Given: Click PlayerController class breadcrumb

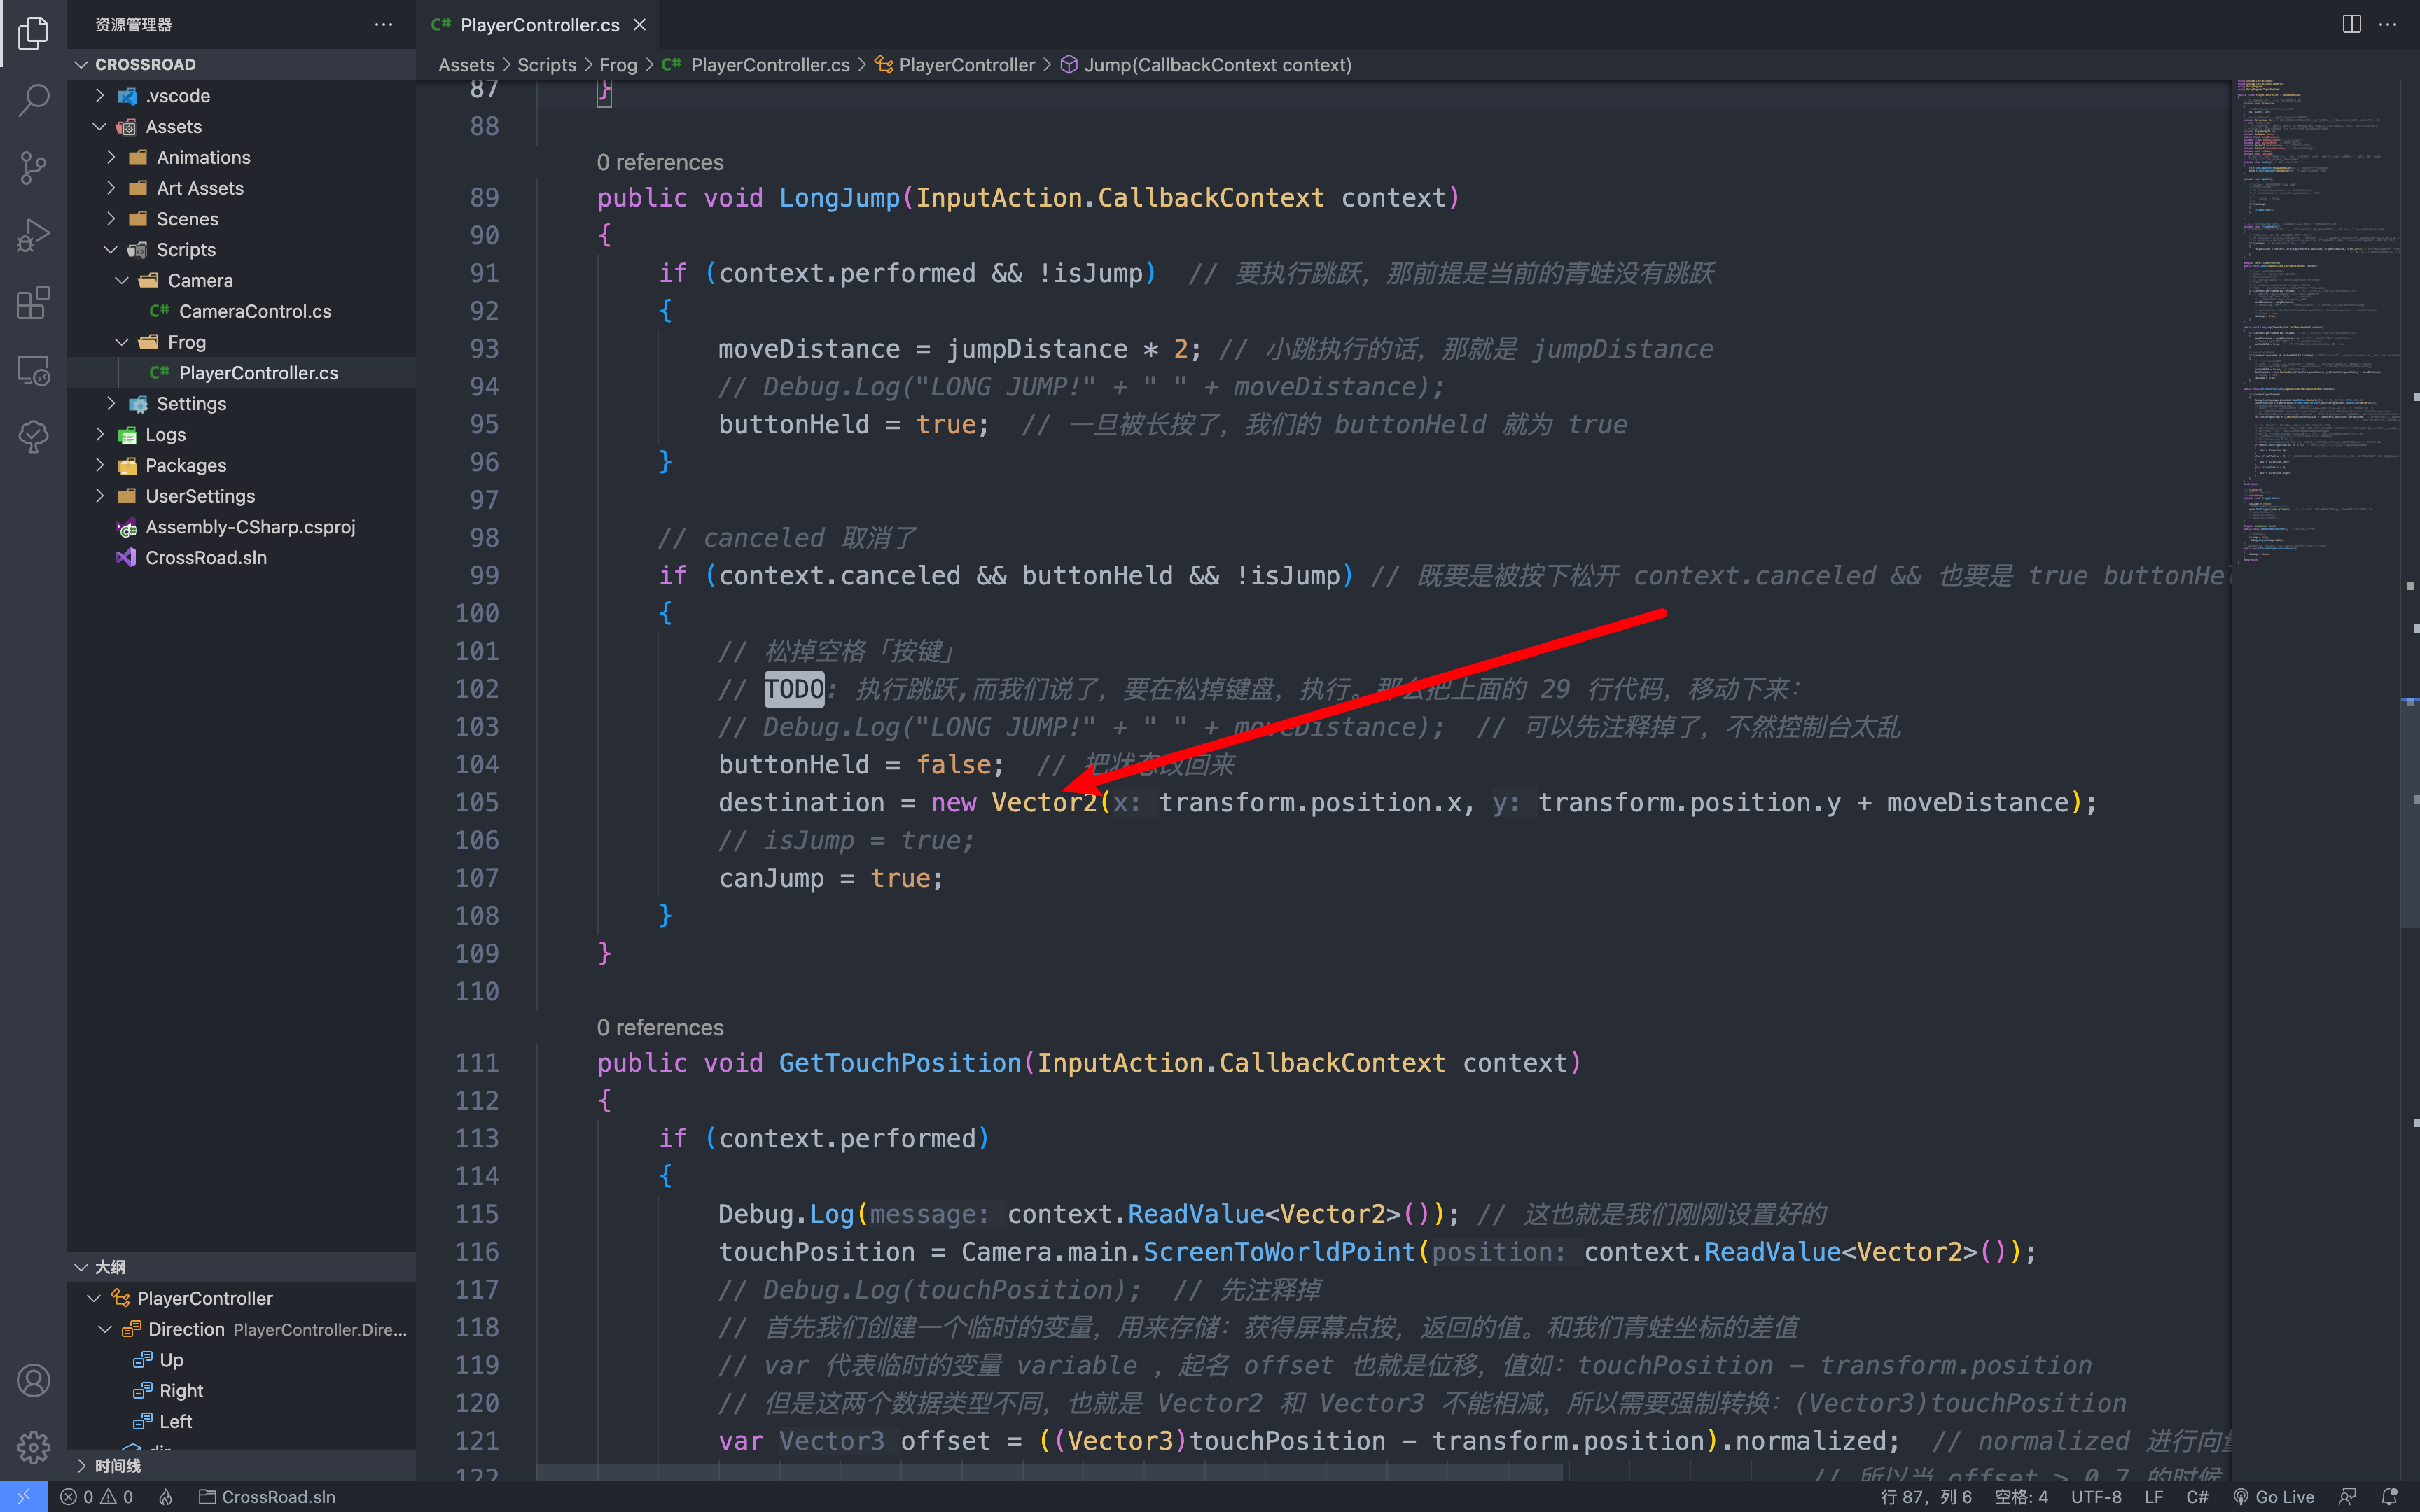Looking at the screenshot, I should pos(954,65).
